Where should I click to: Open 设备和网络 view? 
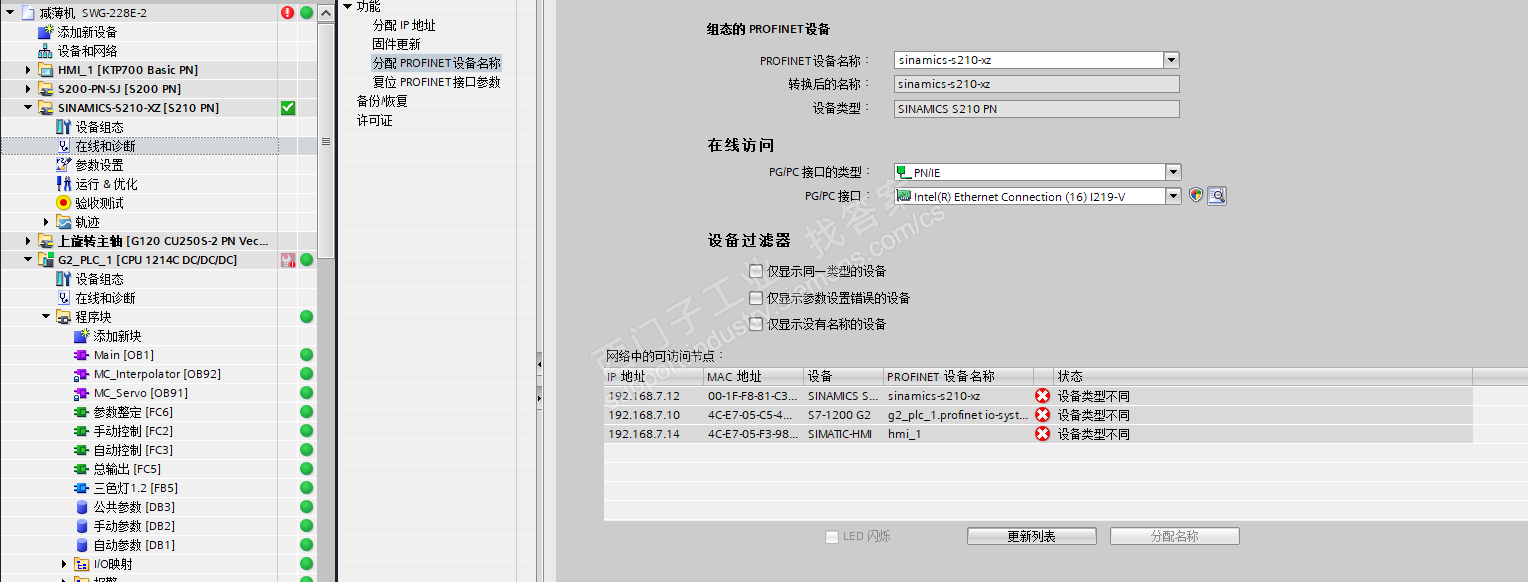tap(87, 51)
